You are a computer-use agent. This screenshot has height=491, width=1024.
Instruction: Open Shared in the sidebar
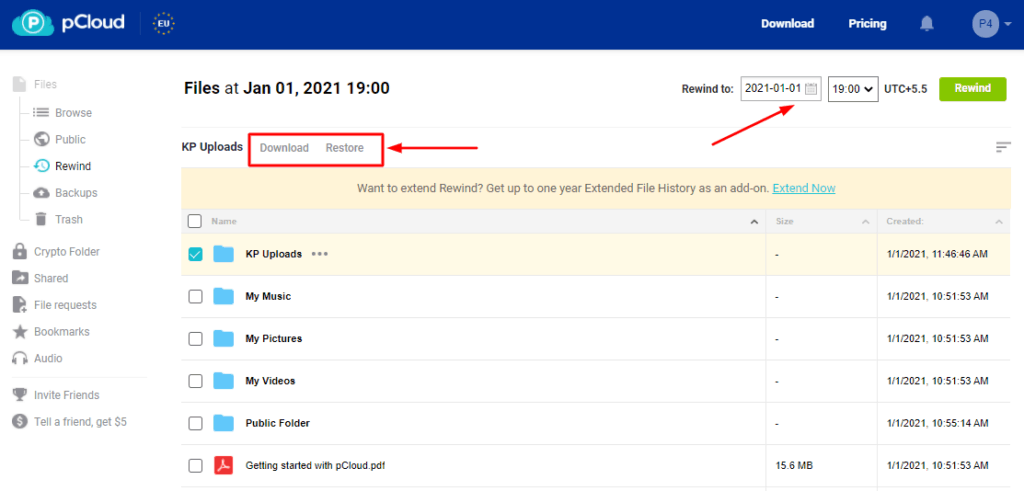(51, 278)
